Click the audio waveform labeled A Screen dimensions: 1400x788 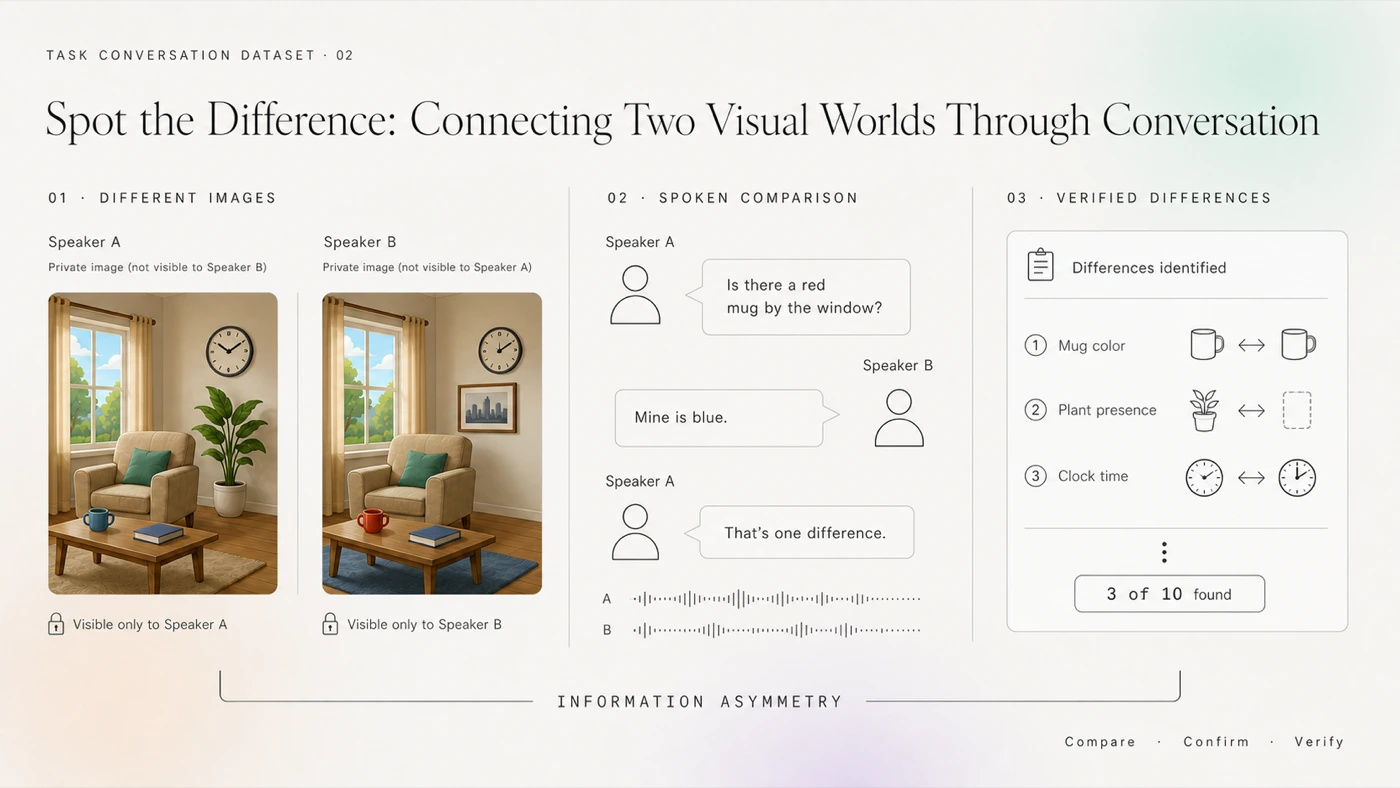coord(776,599)
